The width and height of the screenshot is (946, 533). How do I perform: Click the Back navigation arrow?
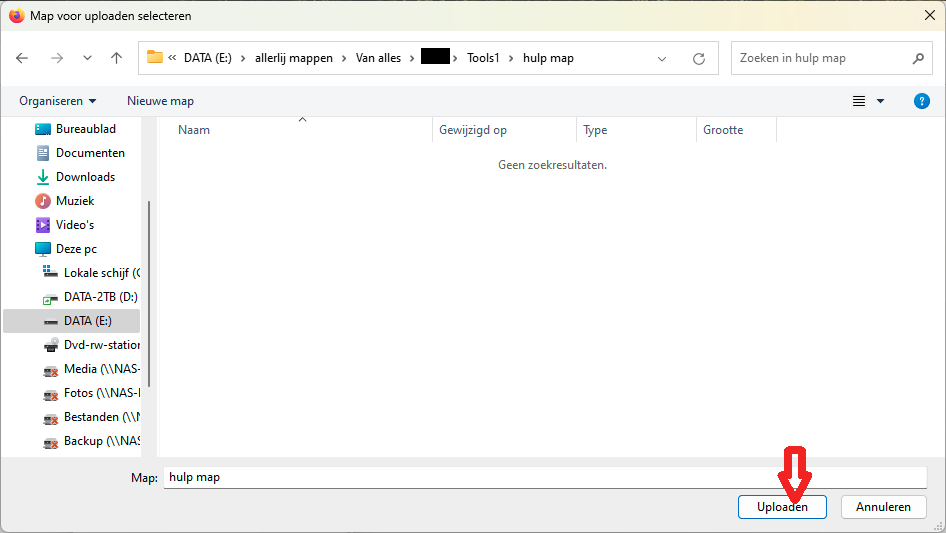[22, 58]
